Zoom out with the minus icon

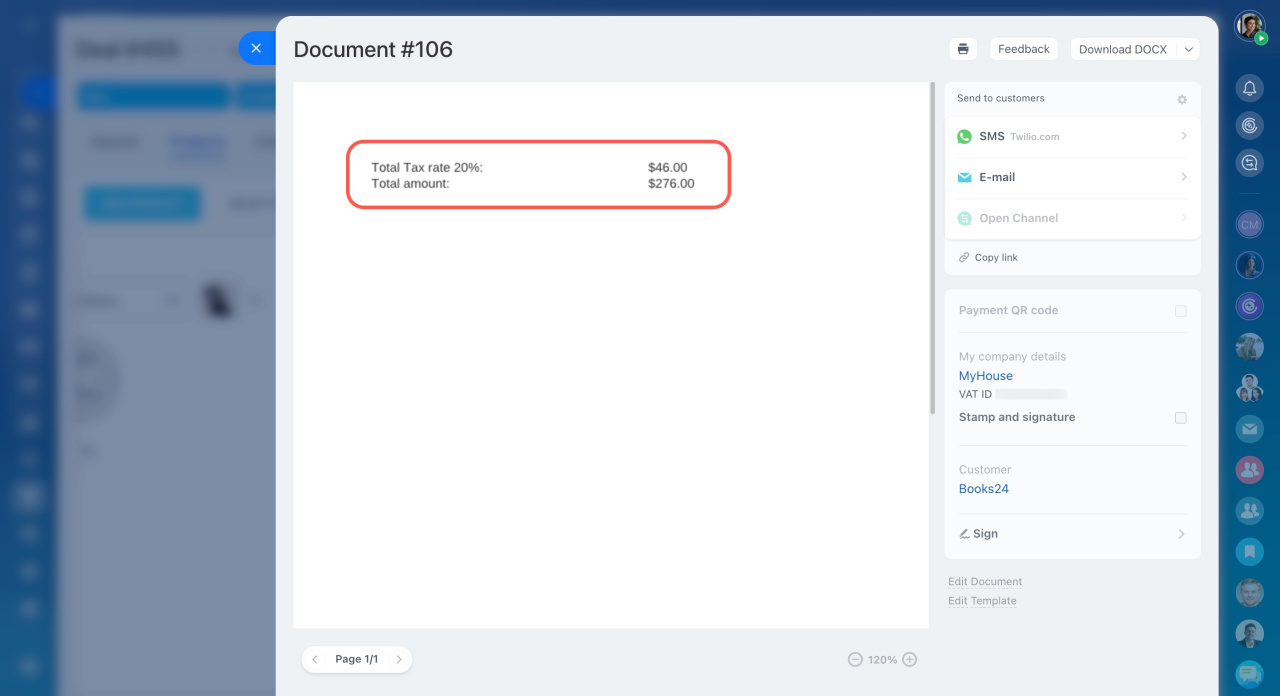(855, 659)
